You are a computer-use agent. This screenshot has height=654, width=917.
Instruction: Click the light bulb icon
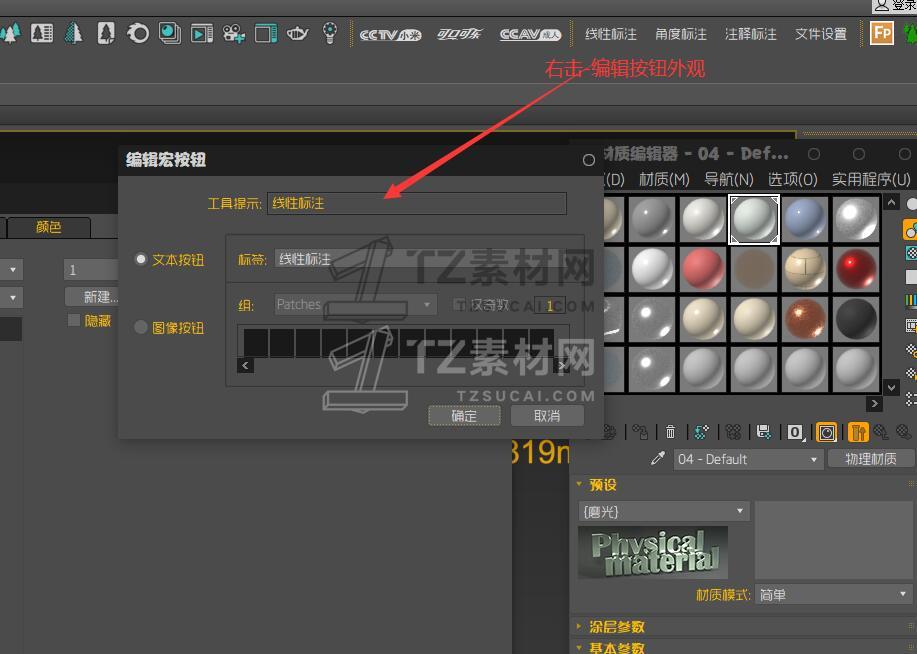pos(330,33)
